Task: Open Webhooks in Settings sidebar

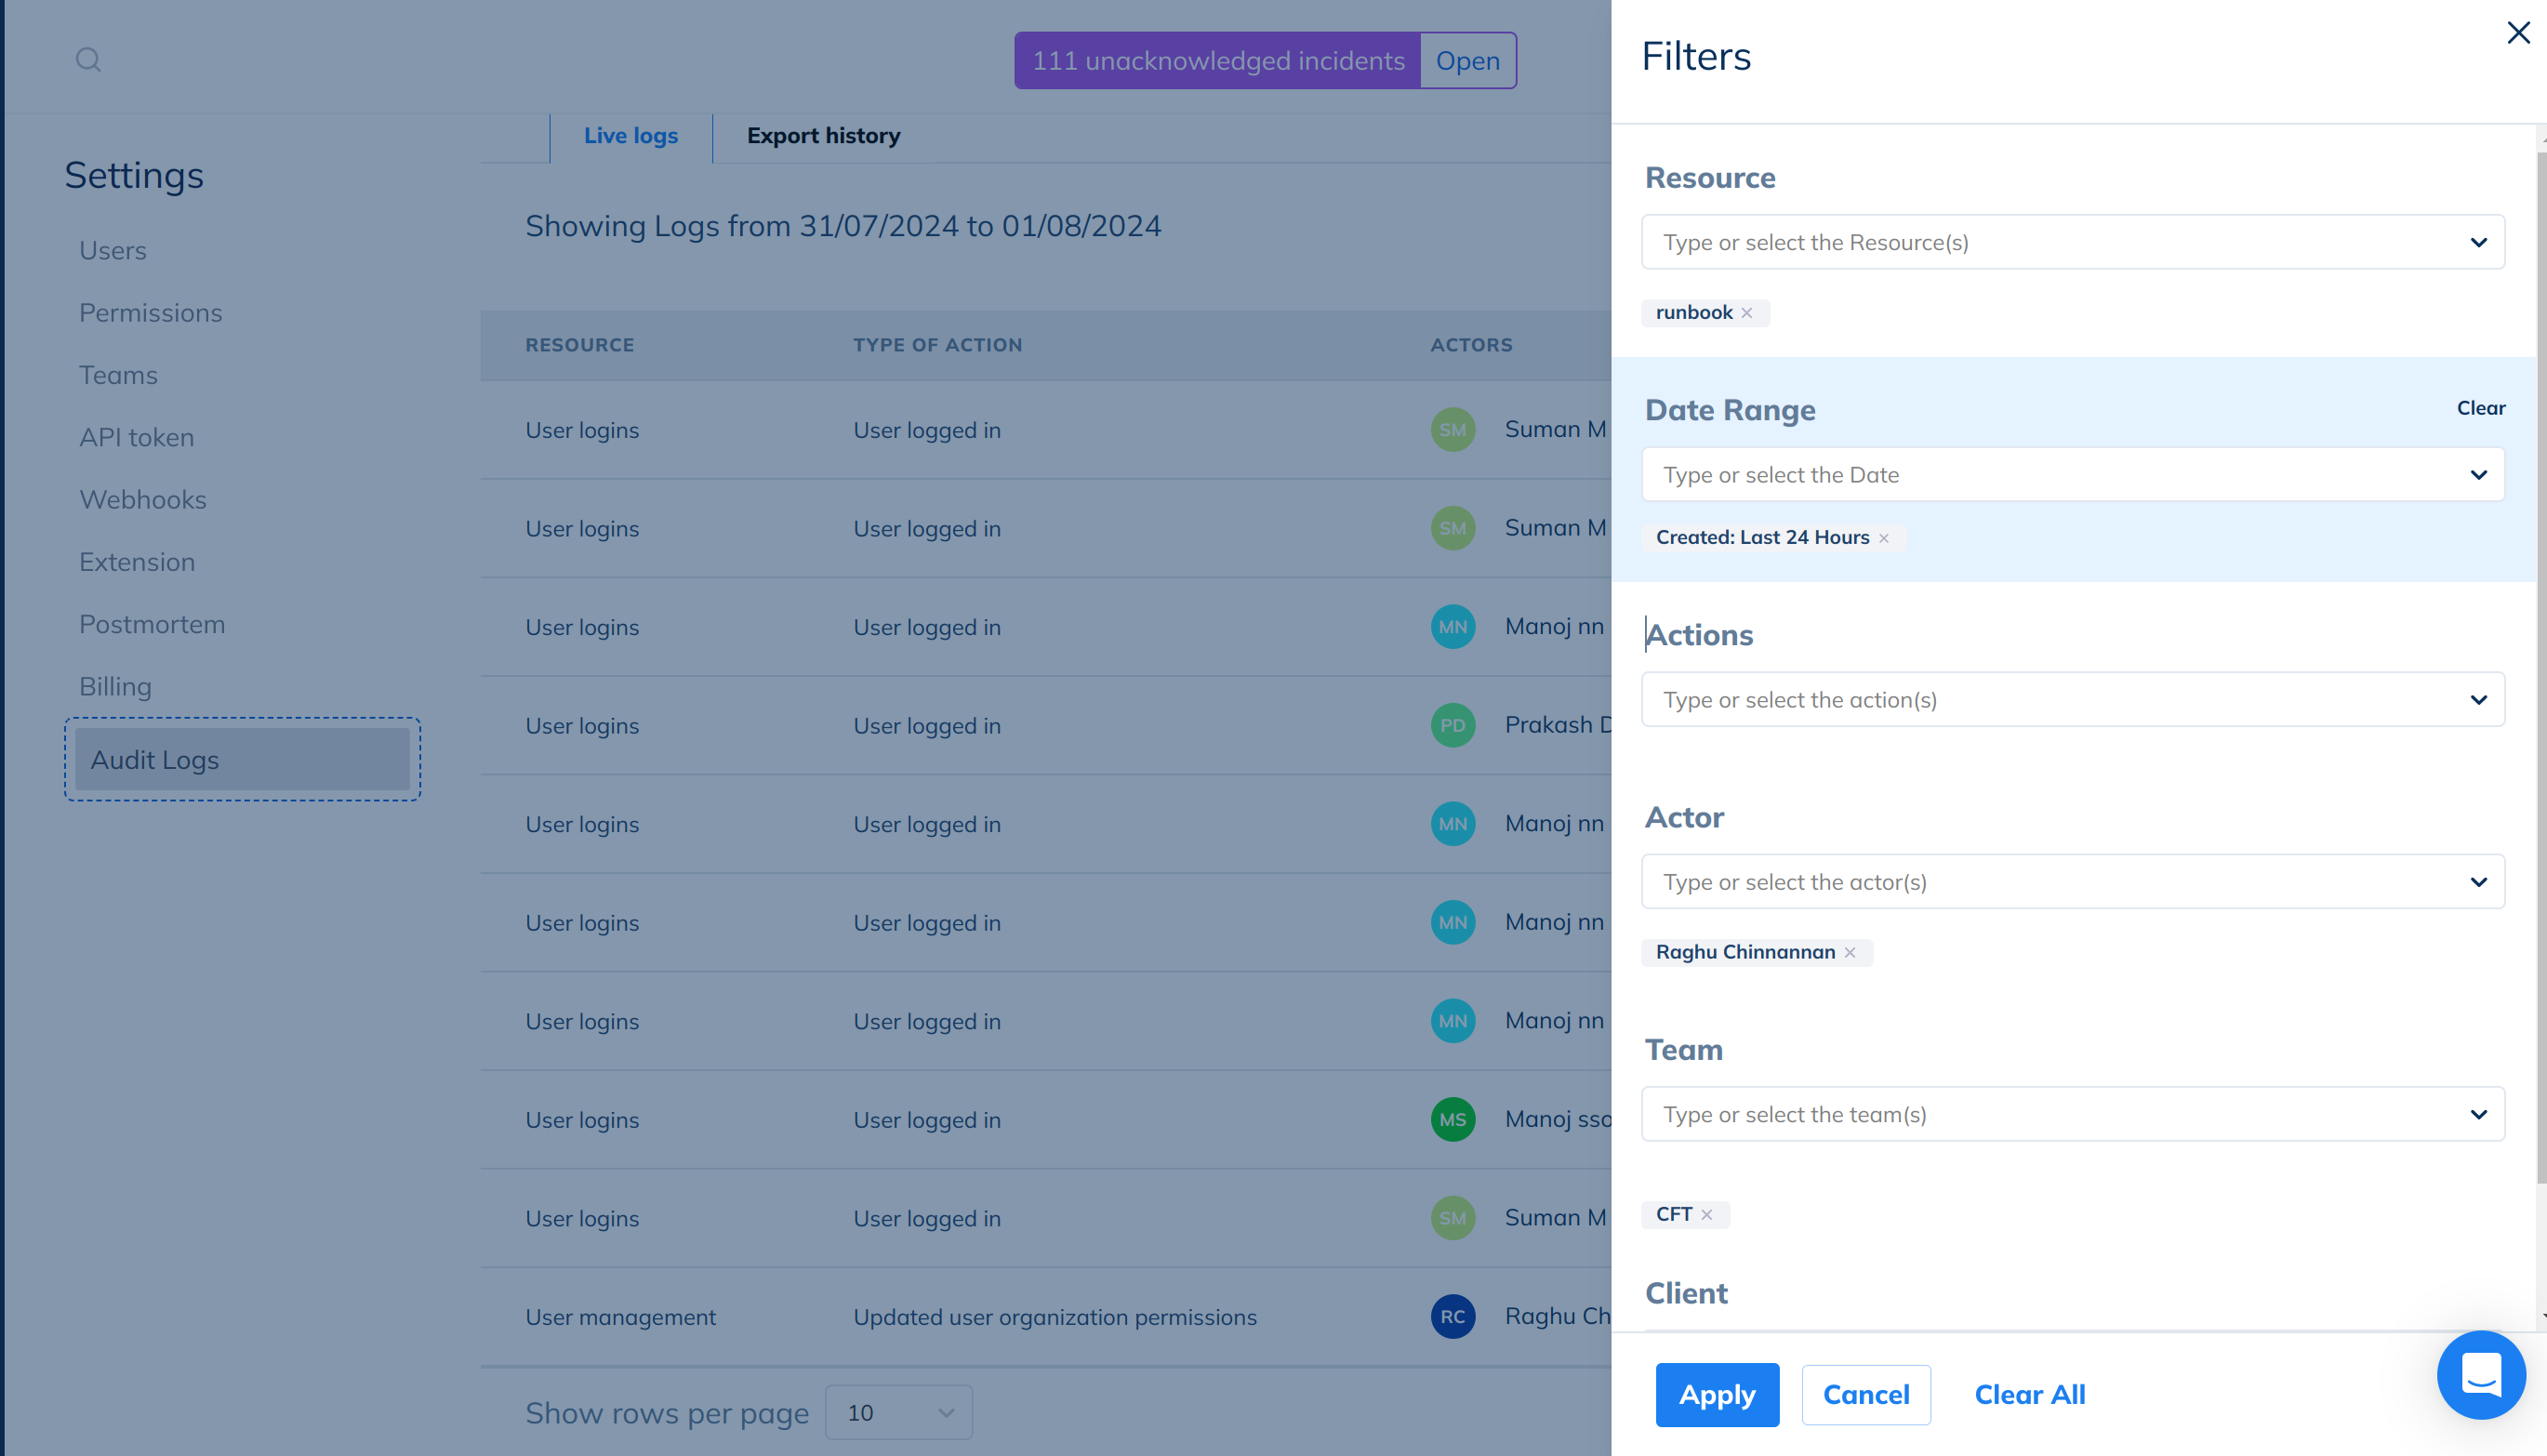Action: (143, 500)
